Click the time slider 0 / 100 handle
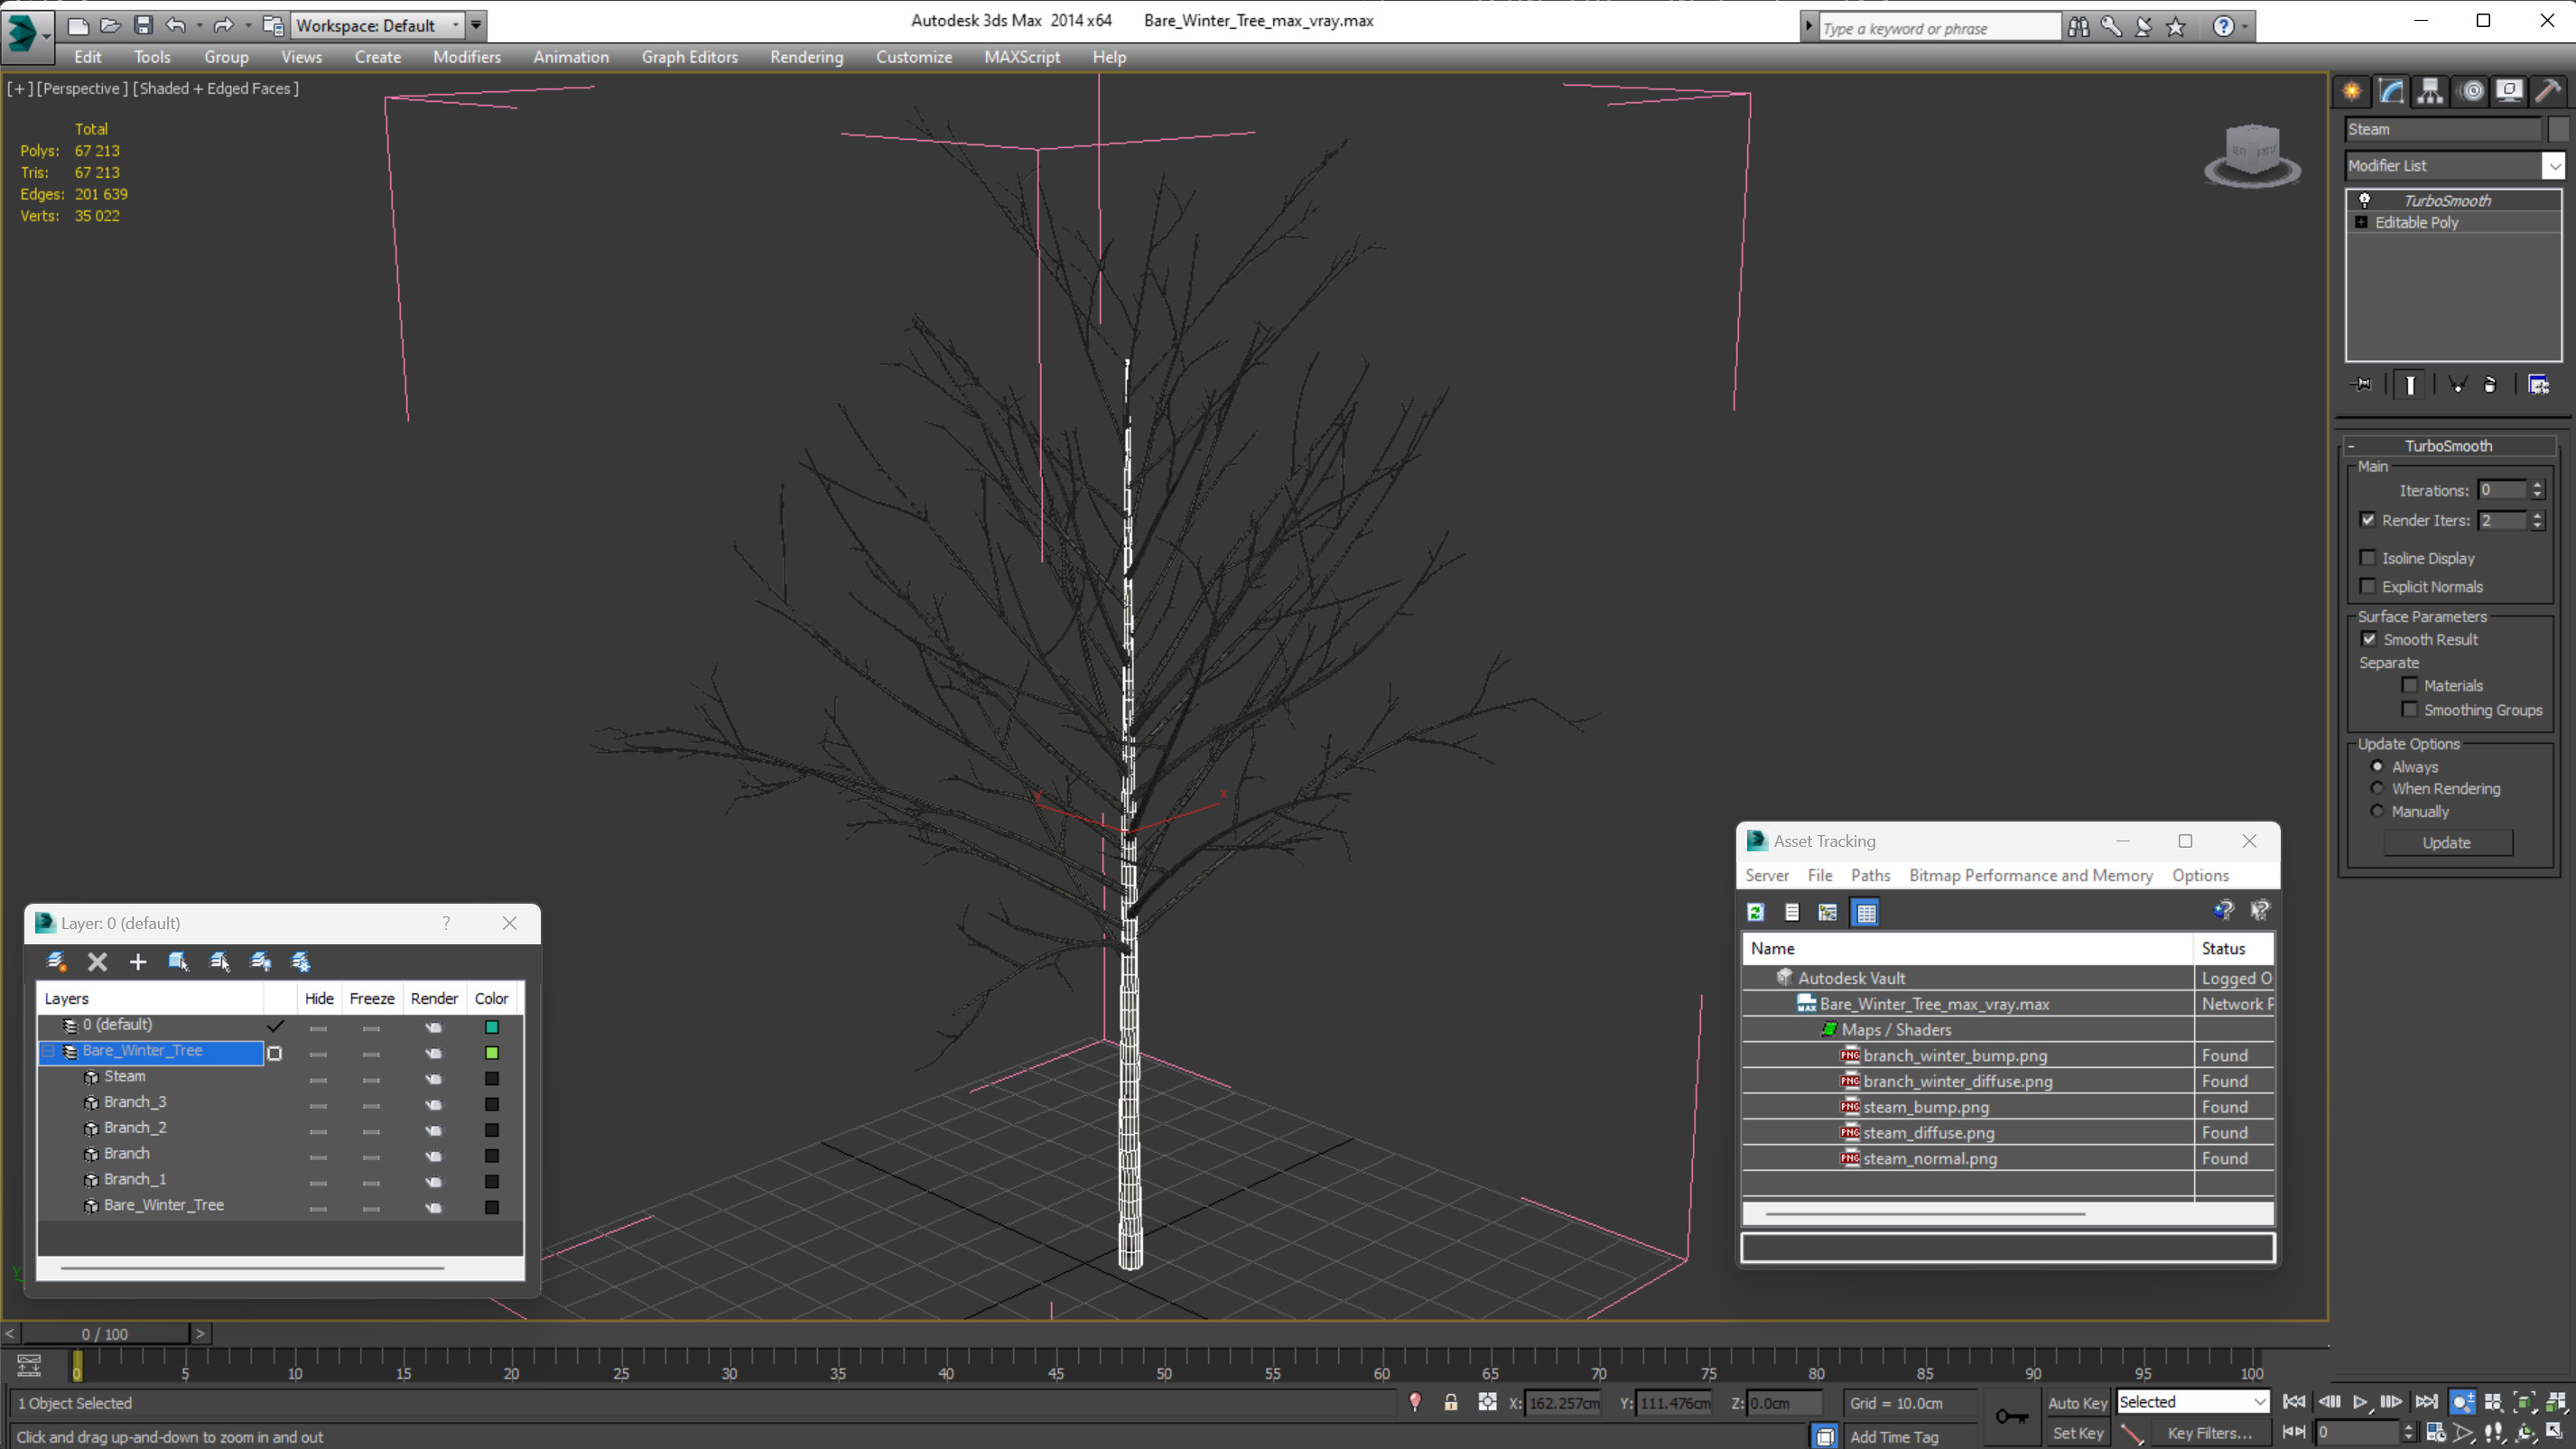The width and height of the screenshot is (2576, 1449). [105, 1334]
